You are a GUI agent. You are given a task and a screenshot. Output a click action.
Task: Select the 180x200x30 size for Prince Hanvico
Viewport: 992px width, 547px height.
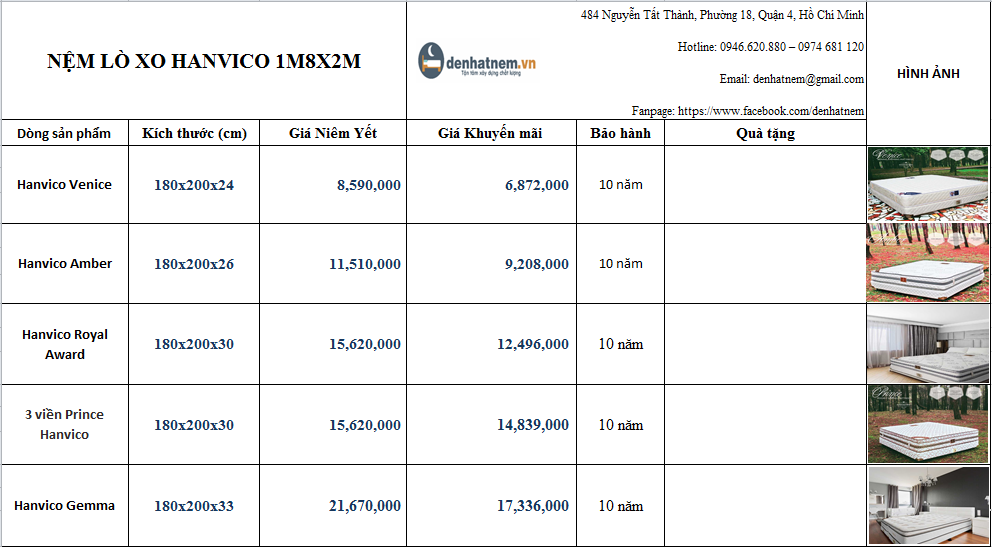(194, 424)
